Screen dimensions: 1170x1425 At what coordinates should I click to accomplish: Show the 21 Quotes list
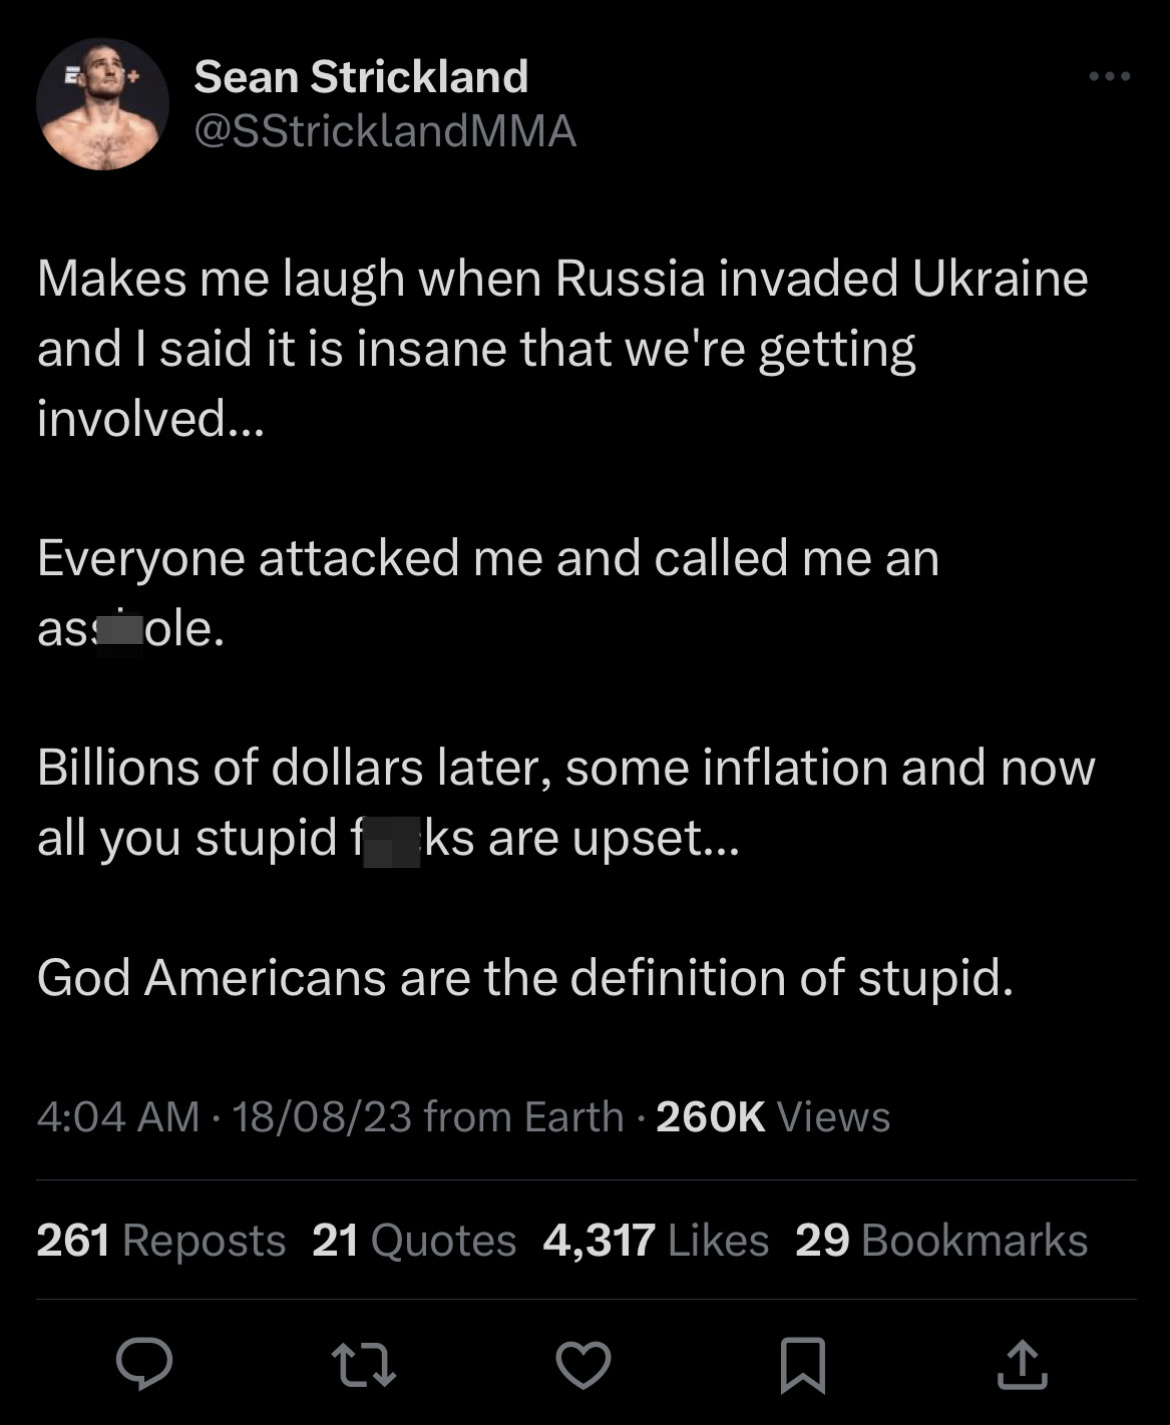click(x=414, y=1240)
